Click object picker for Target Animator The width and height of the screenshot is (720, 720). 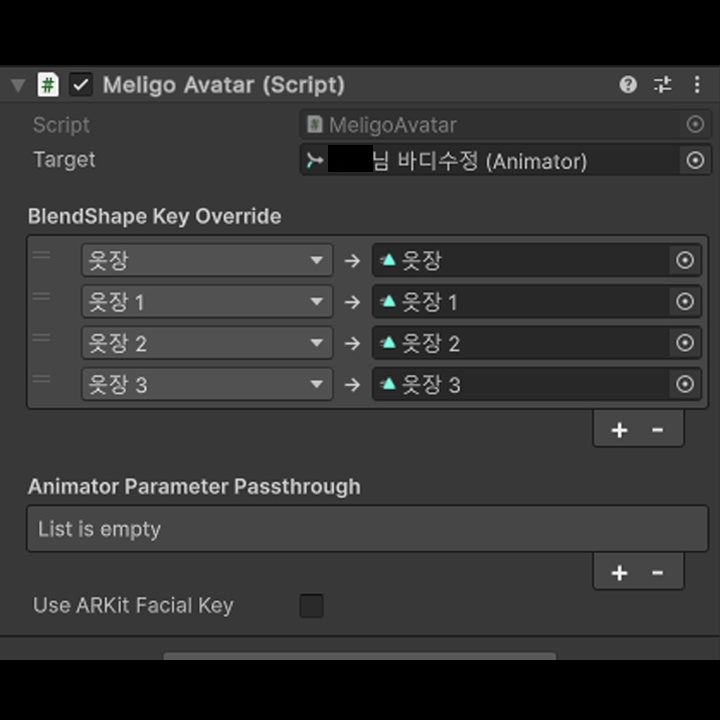point(695,160)
